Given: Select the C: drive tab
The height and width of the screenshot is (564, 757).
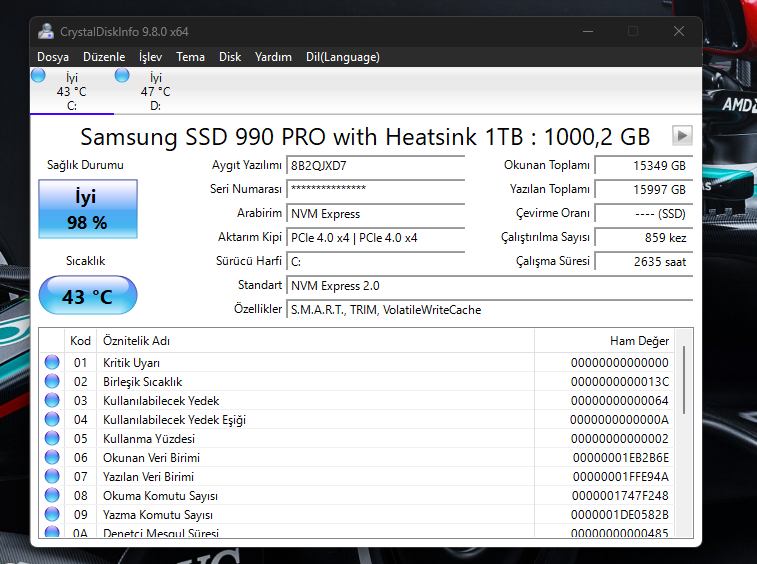Looking at the screenshot, I should (71, 91).
